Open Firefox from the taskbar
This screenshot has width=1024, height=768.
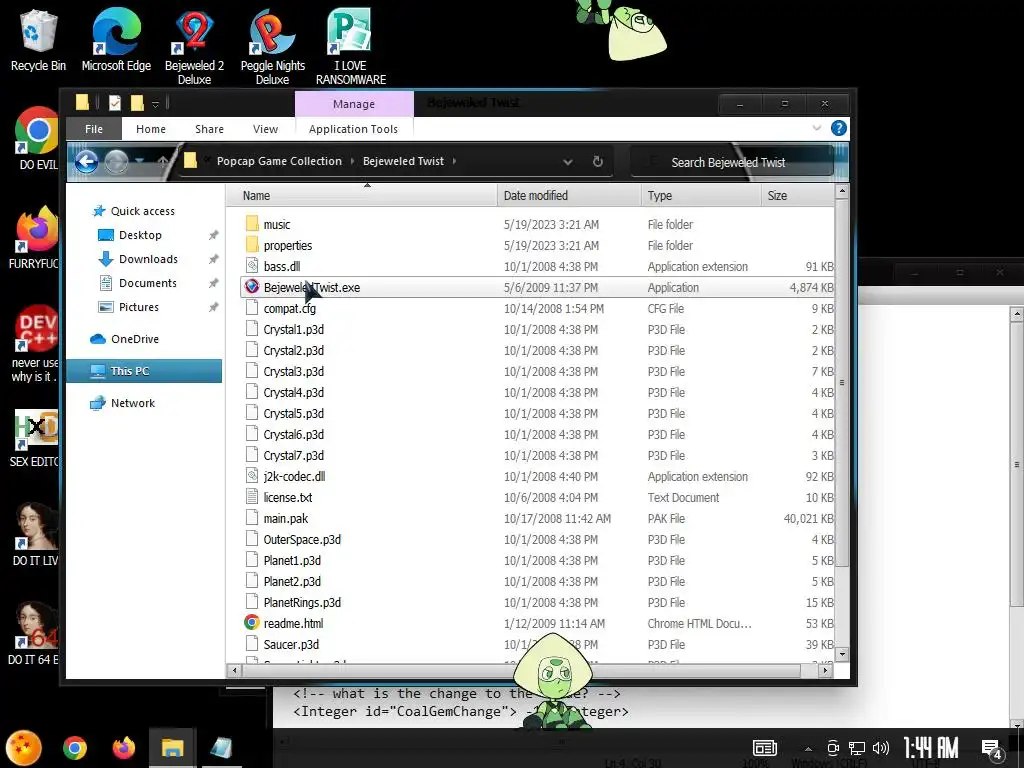point(123,748)
